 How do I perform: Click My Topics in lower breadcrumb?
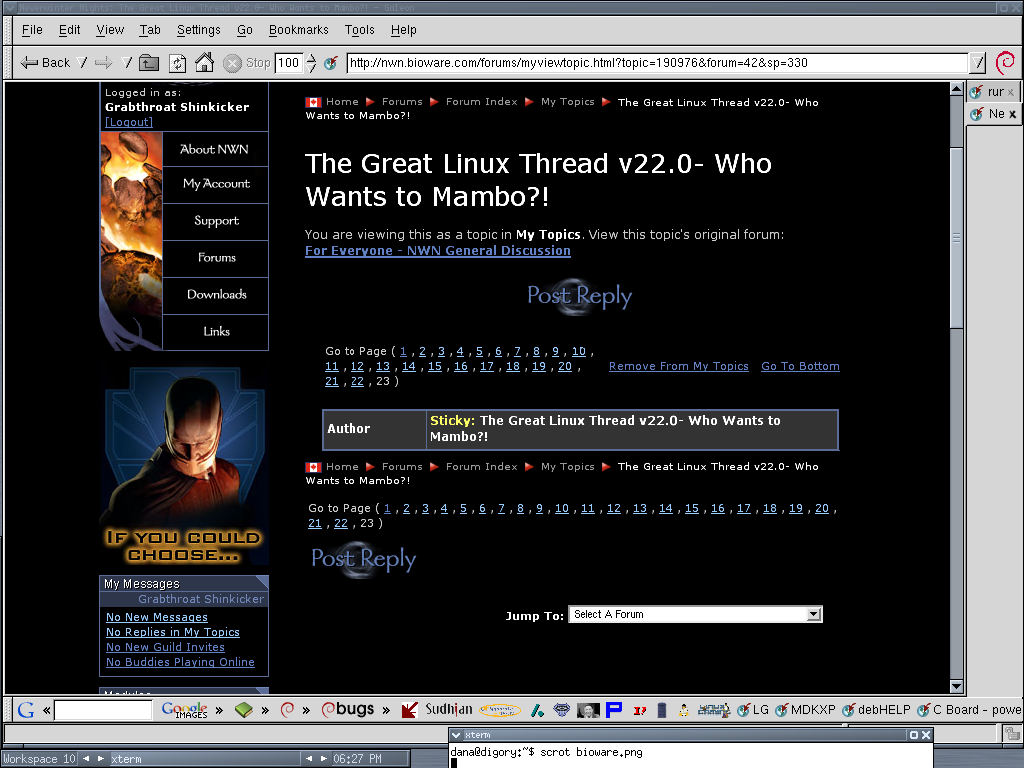(x=568, y=467)
